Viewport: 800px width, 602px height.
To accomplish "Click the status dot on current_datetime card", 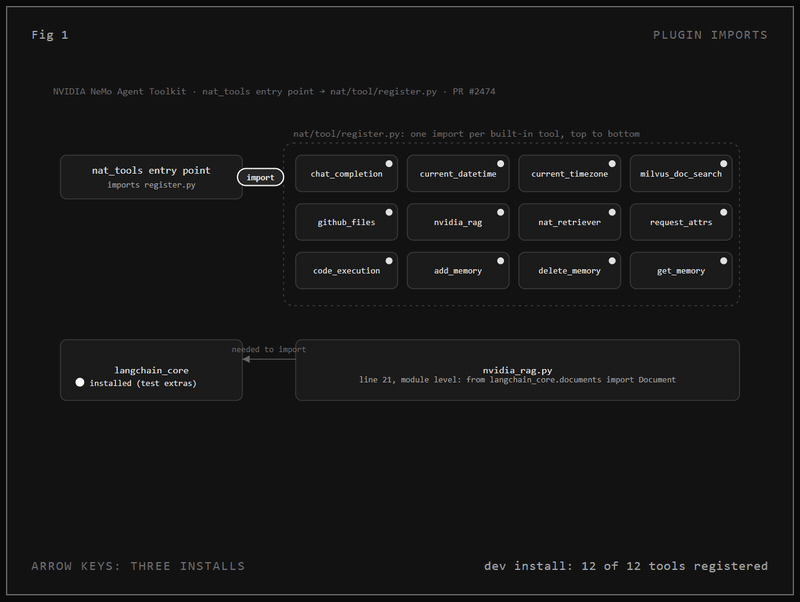I will 501,164.
